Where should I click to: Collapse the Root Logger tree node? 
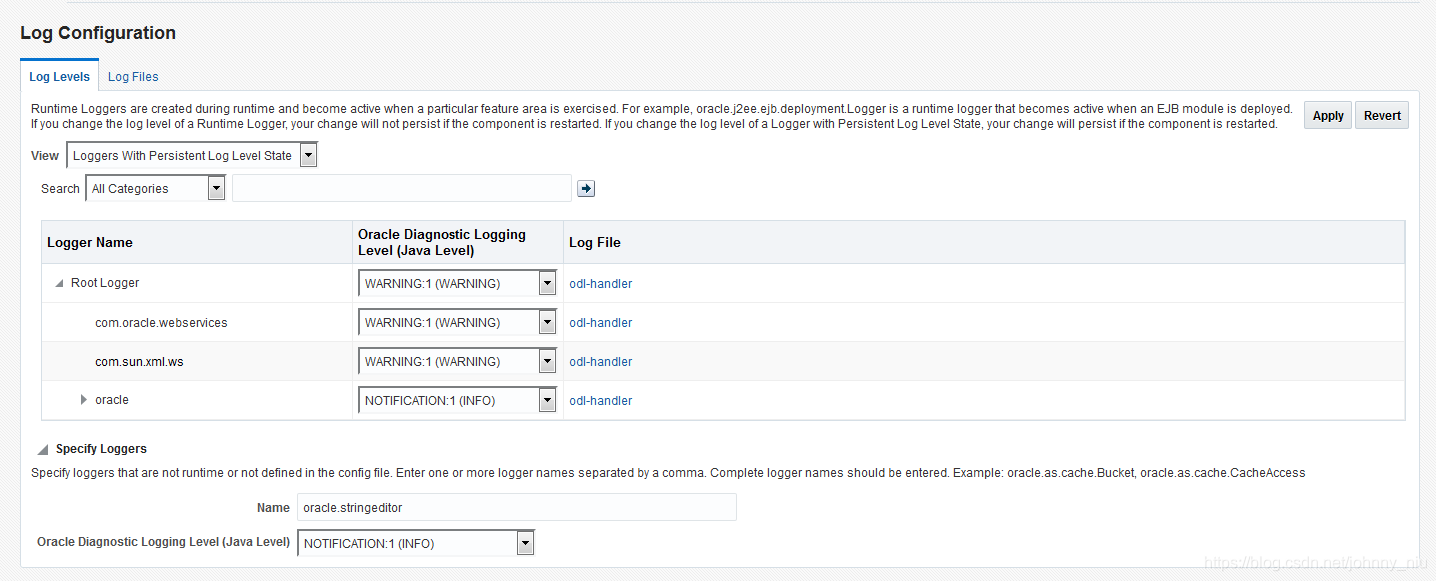(59, 284)
